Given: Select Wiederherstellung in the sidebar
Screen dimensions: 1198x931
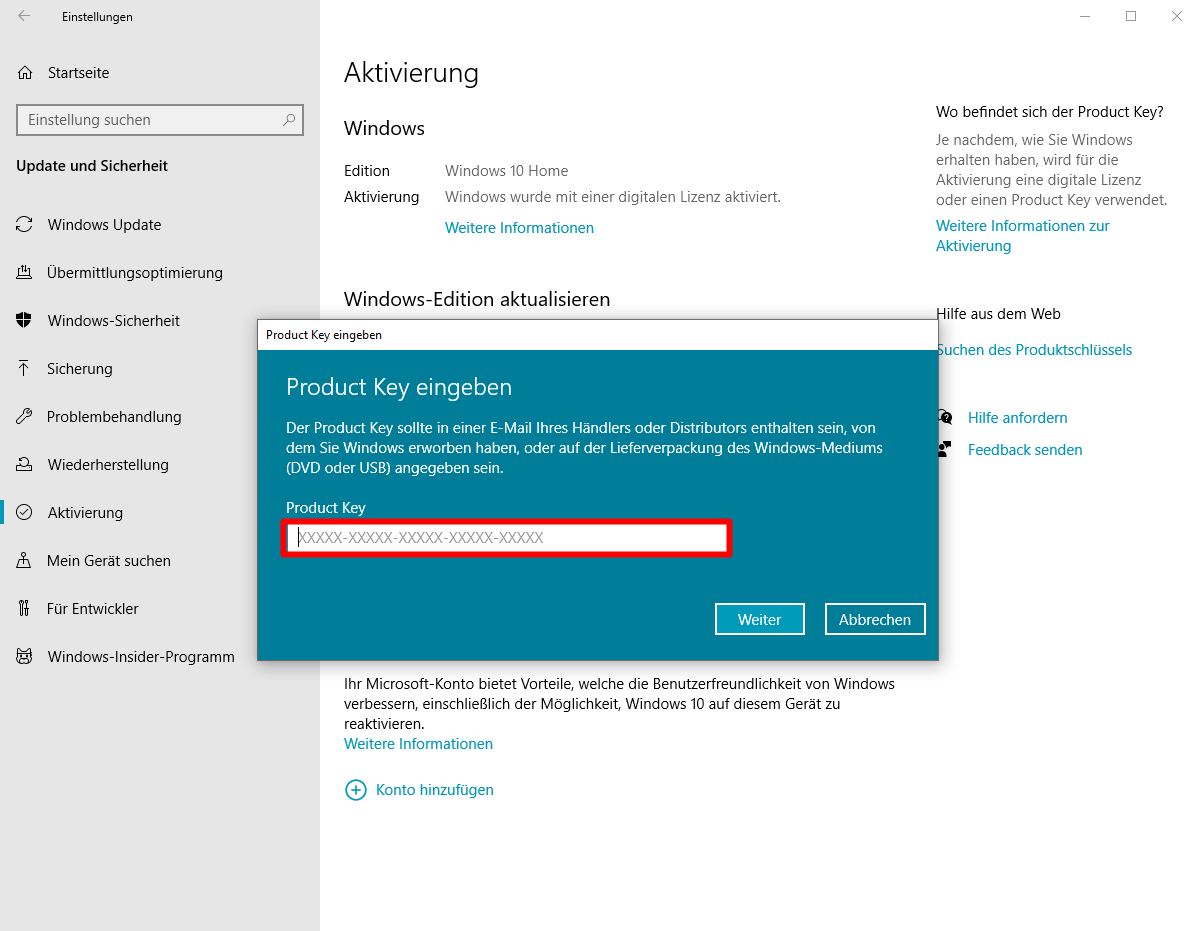Looking at the screenshot, I should pos(108,464).
